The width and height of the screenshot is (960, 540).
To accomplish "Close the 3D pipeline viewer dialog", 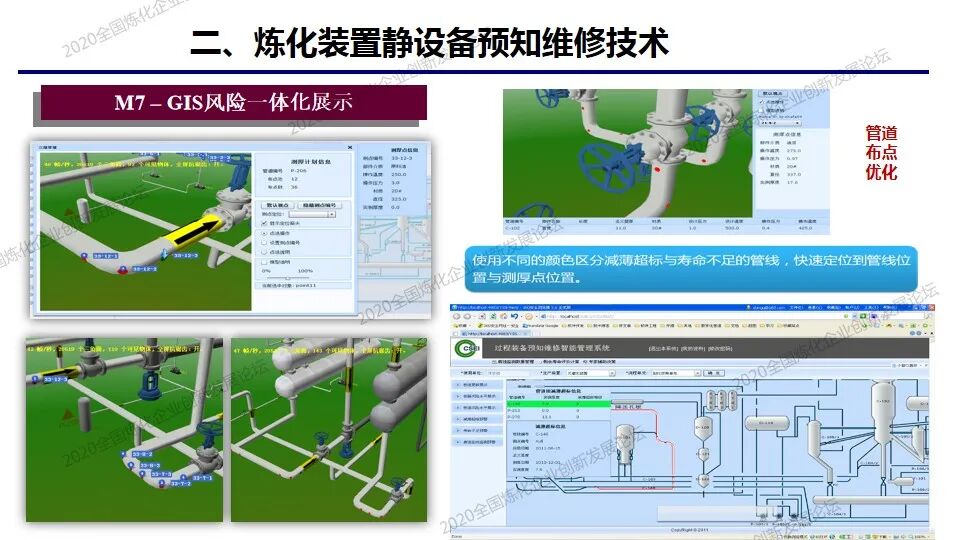I will (x=350, y=148).
